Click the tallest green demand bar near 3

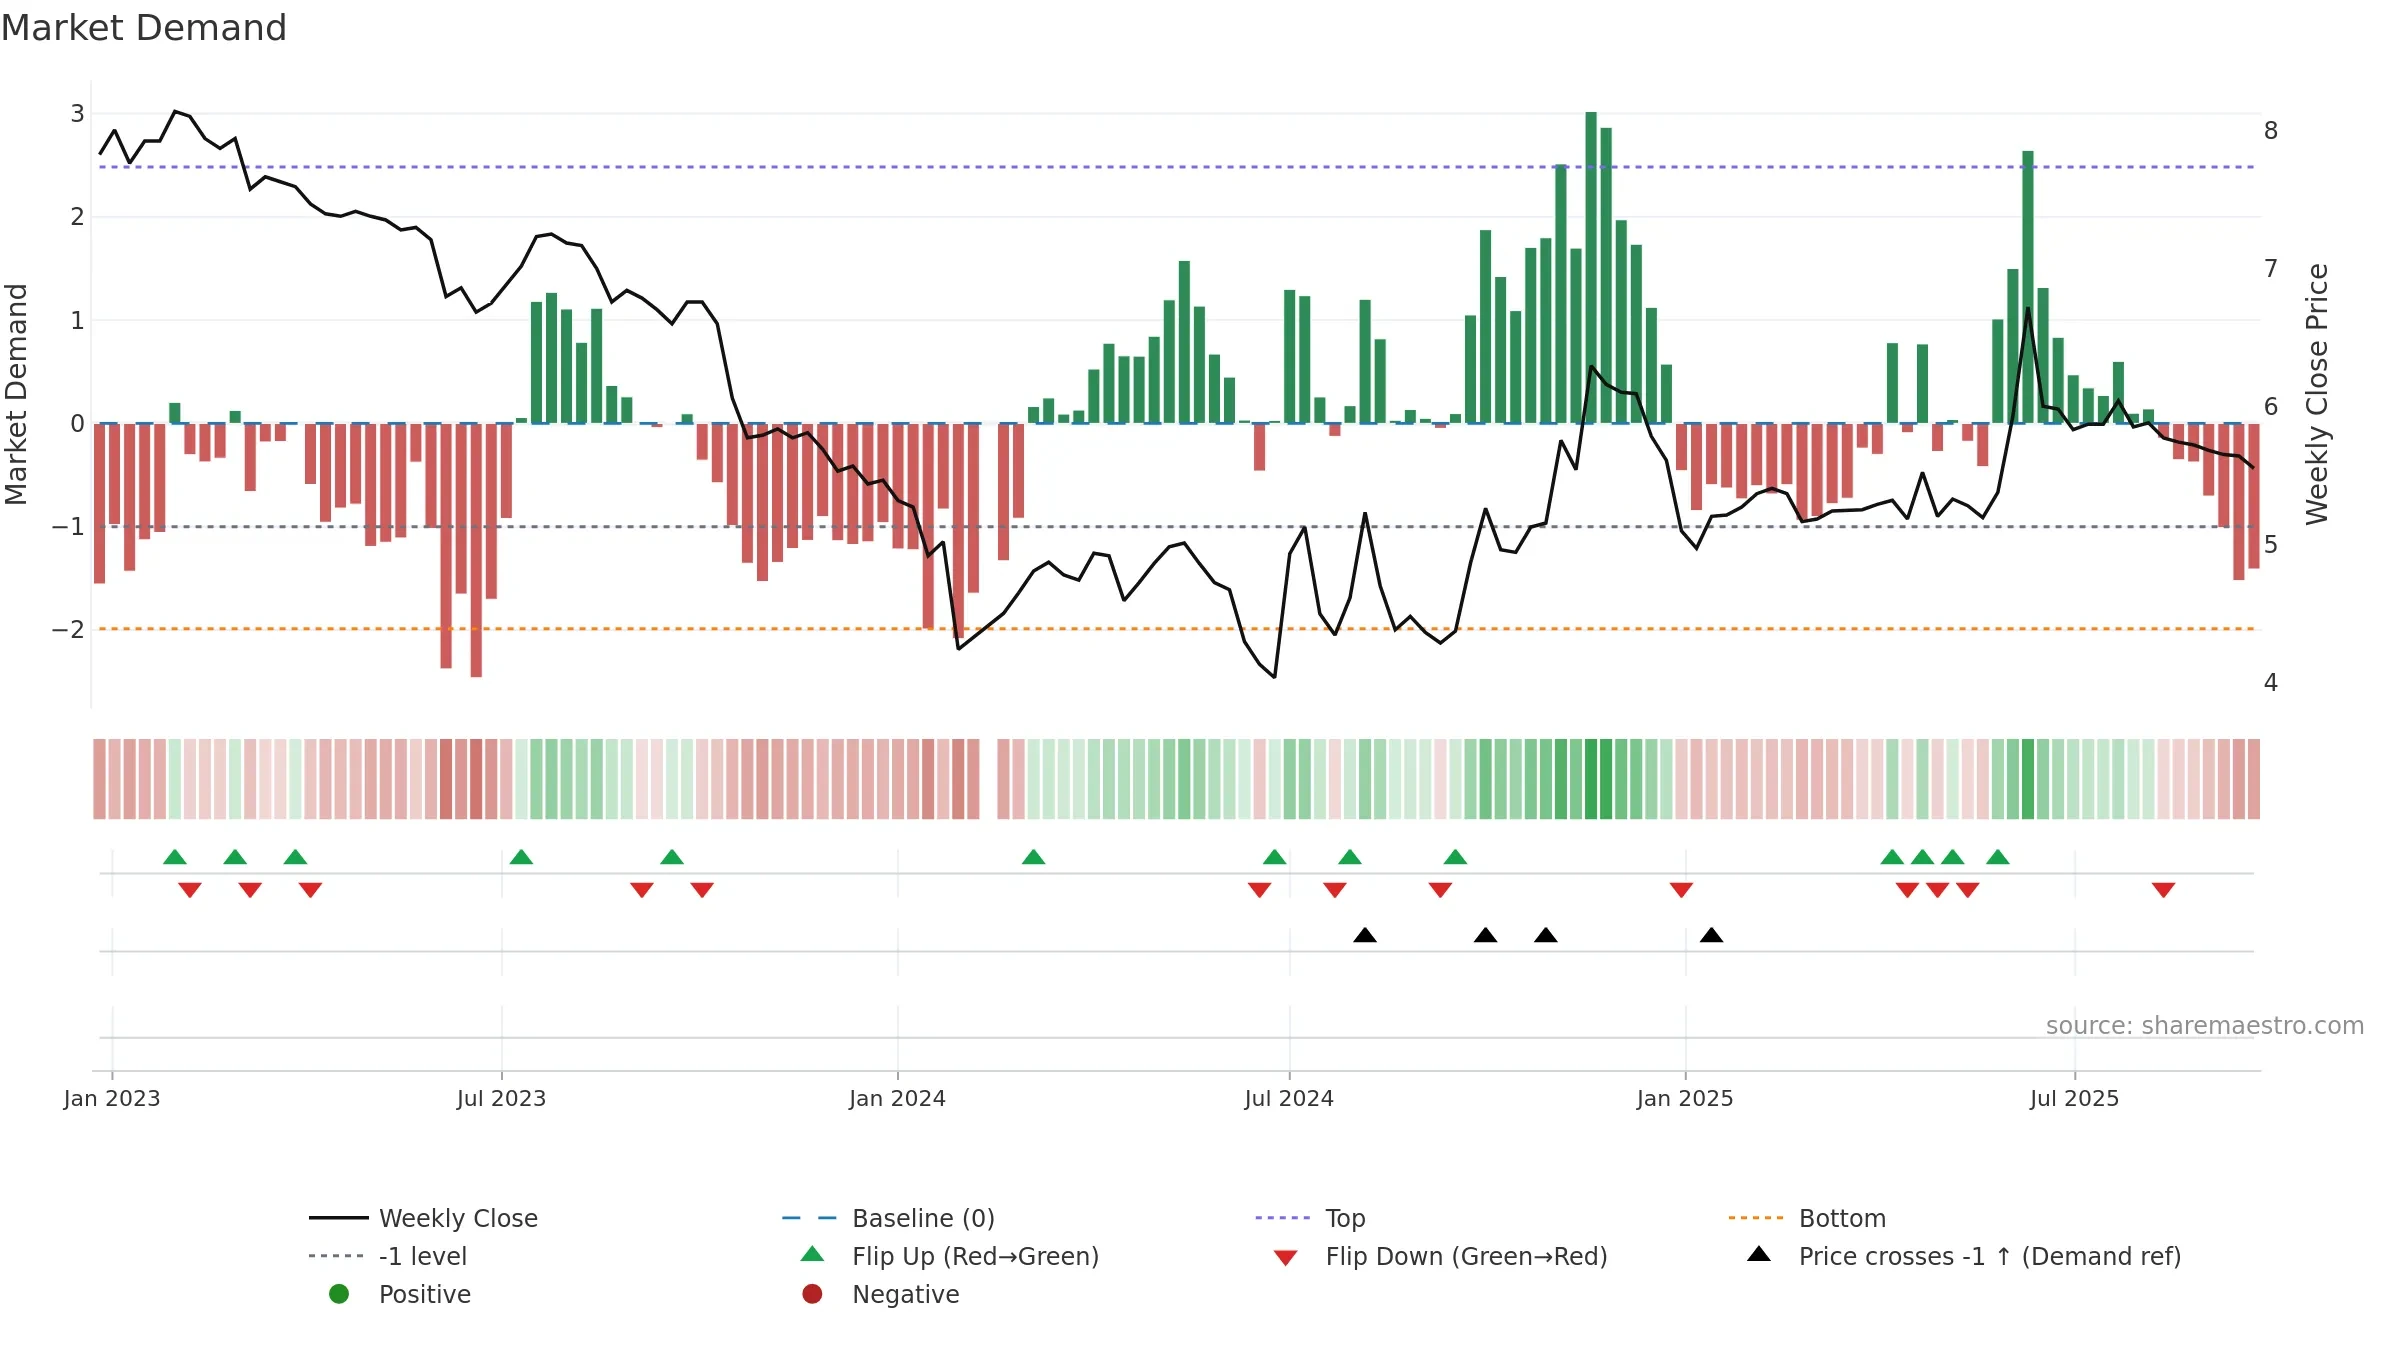1591,268
